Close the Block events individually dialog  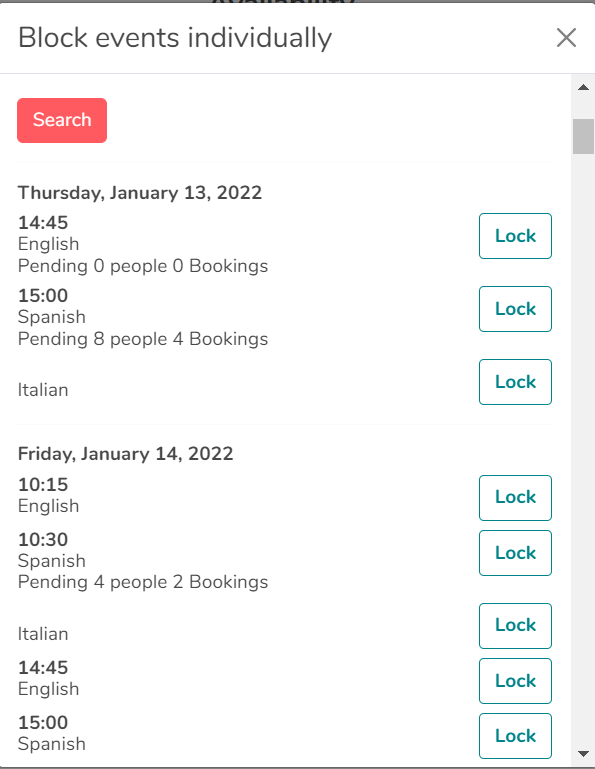coord(566,38)
